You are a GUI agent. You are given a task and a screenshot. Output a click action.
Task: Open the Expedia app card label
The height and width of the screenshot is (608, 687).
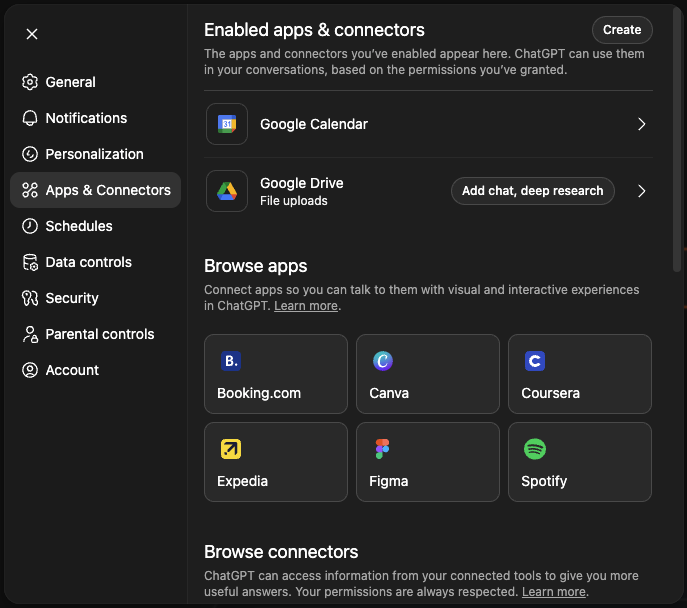click(x=242, y=481)
